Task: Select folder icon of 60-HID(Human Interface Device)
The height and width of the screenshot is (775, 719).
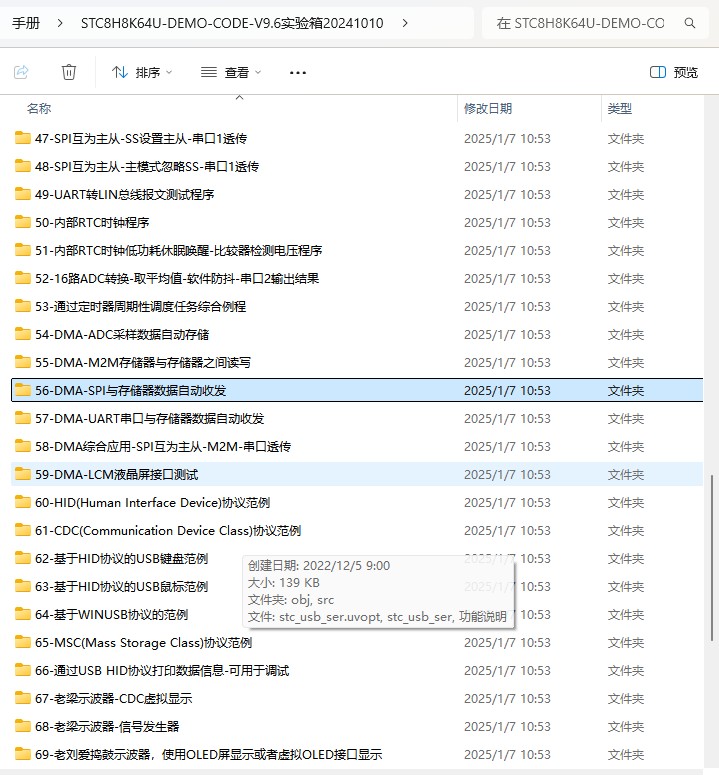Action: click(23, 502)
